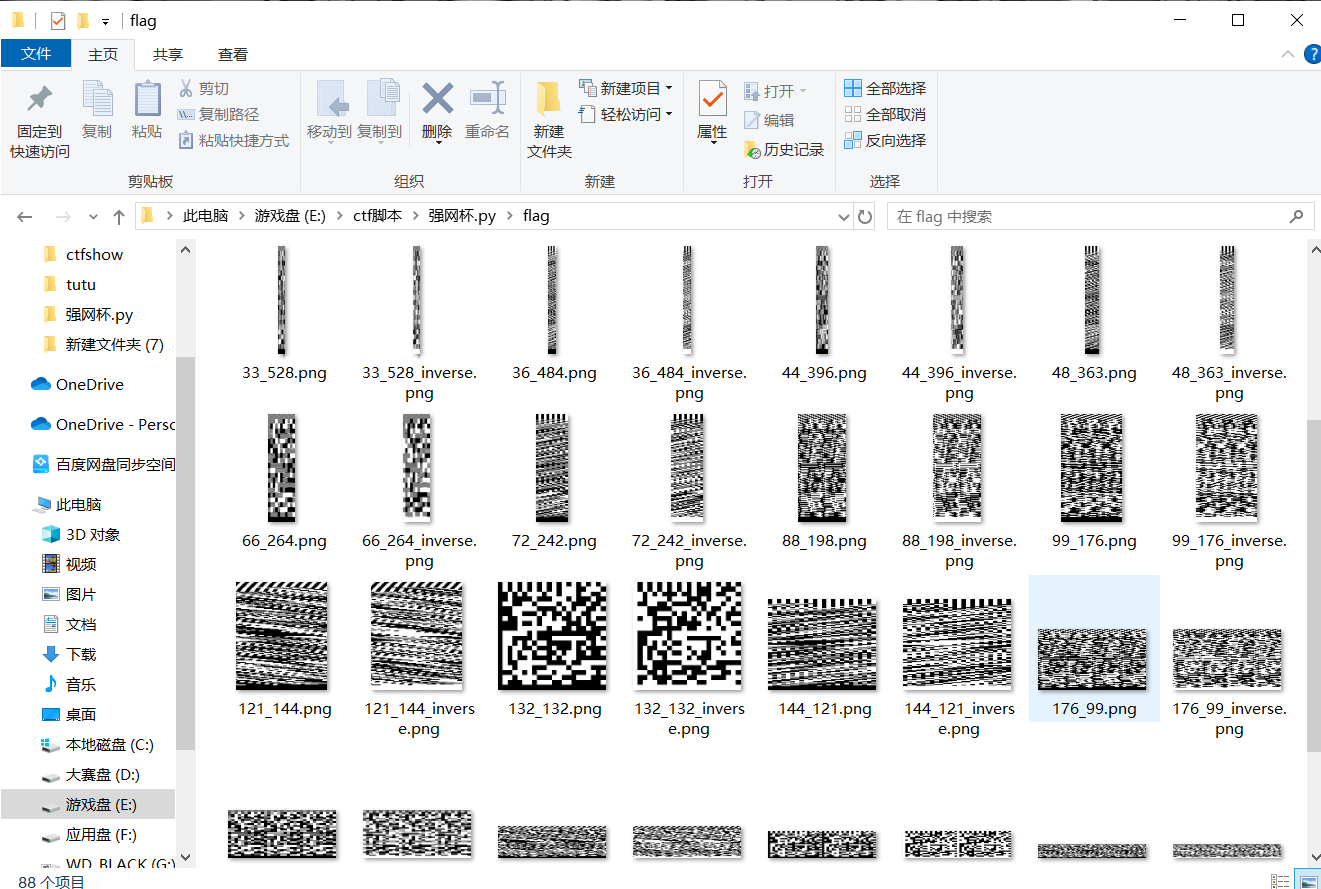Click the 粘贴快捷方式 button
Viewport: 1321px width, 889px height.
point(233,140)
